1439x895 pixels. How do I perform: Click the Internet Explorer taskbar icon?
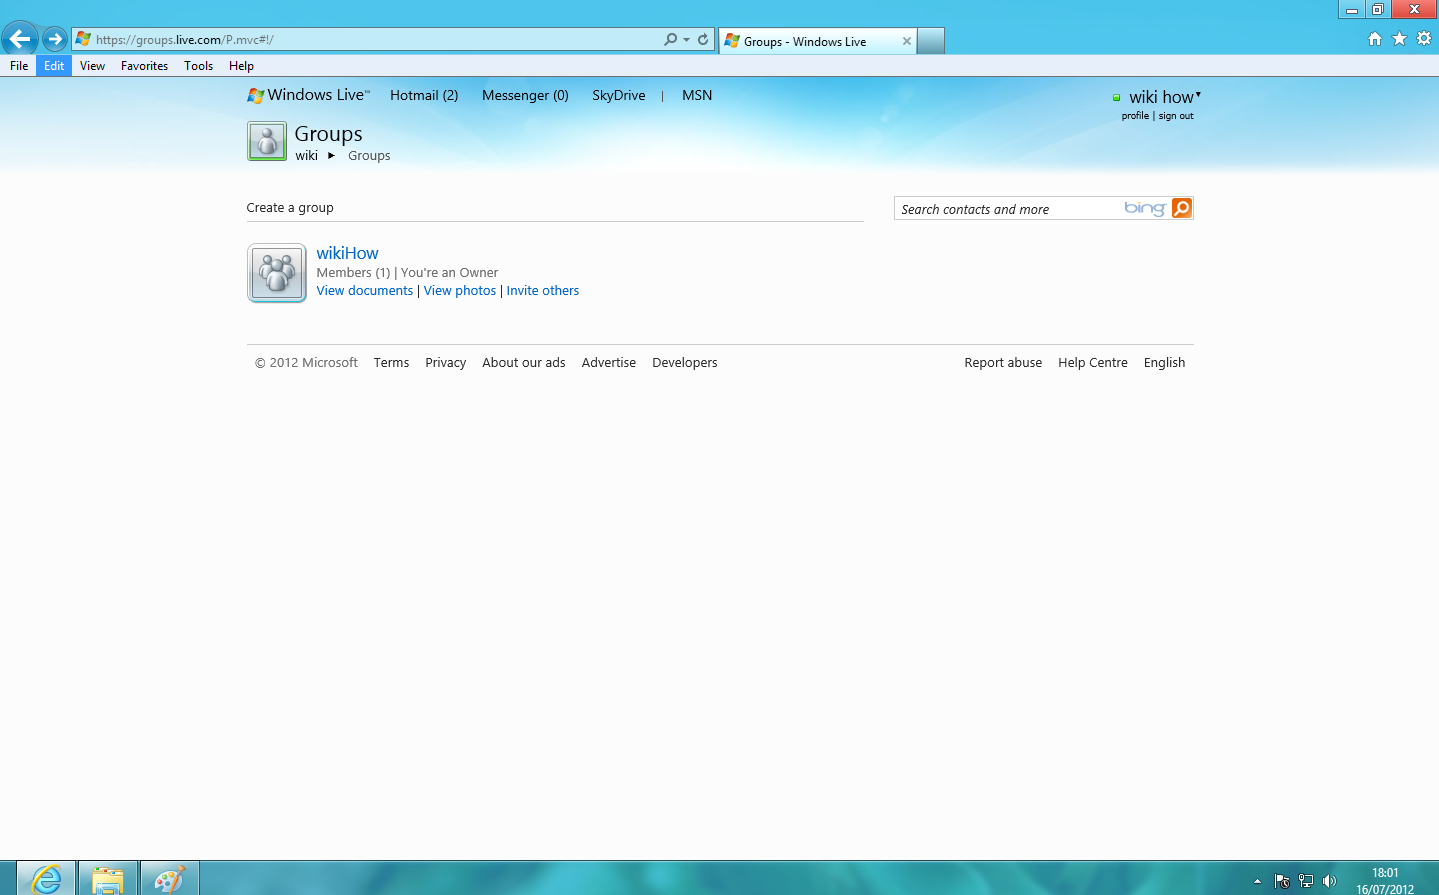(x=46, y=878)
